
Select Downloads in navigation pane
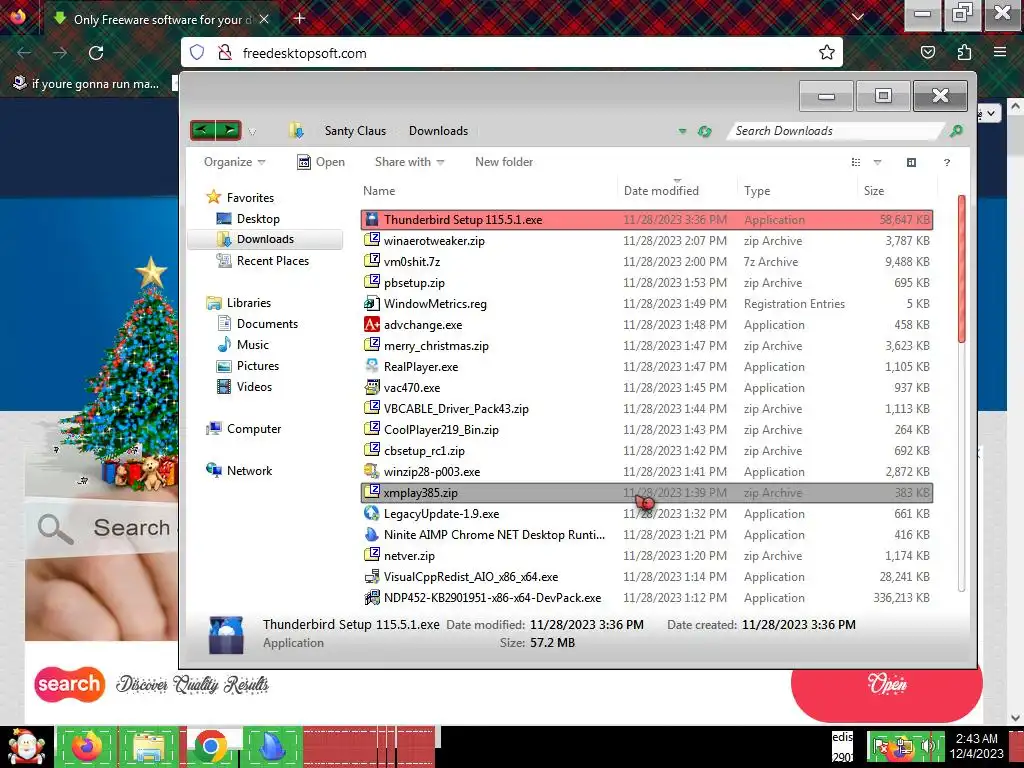pyautogui.click(x=265, y=239)
